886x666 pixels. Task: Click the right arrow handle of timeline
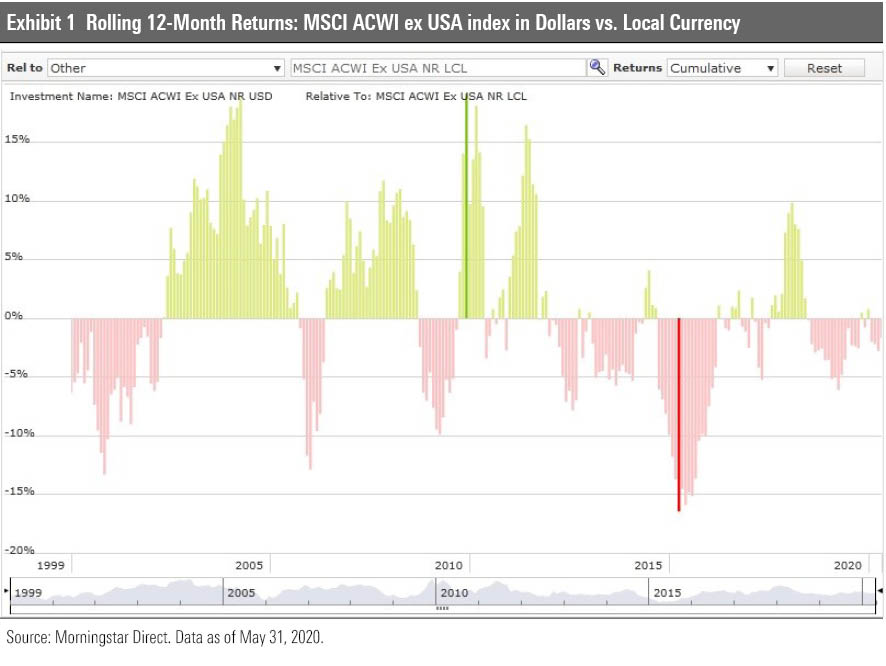tap(880, 592)
